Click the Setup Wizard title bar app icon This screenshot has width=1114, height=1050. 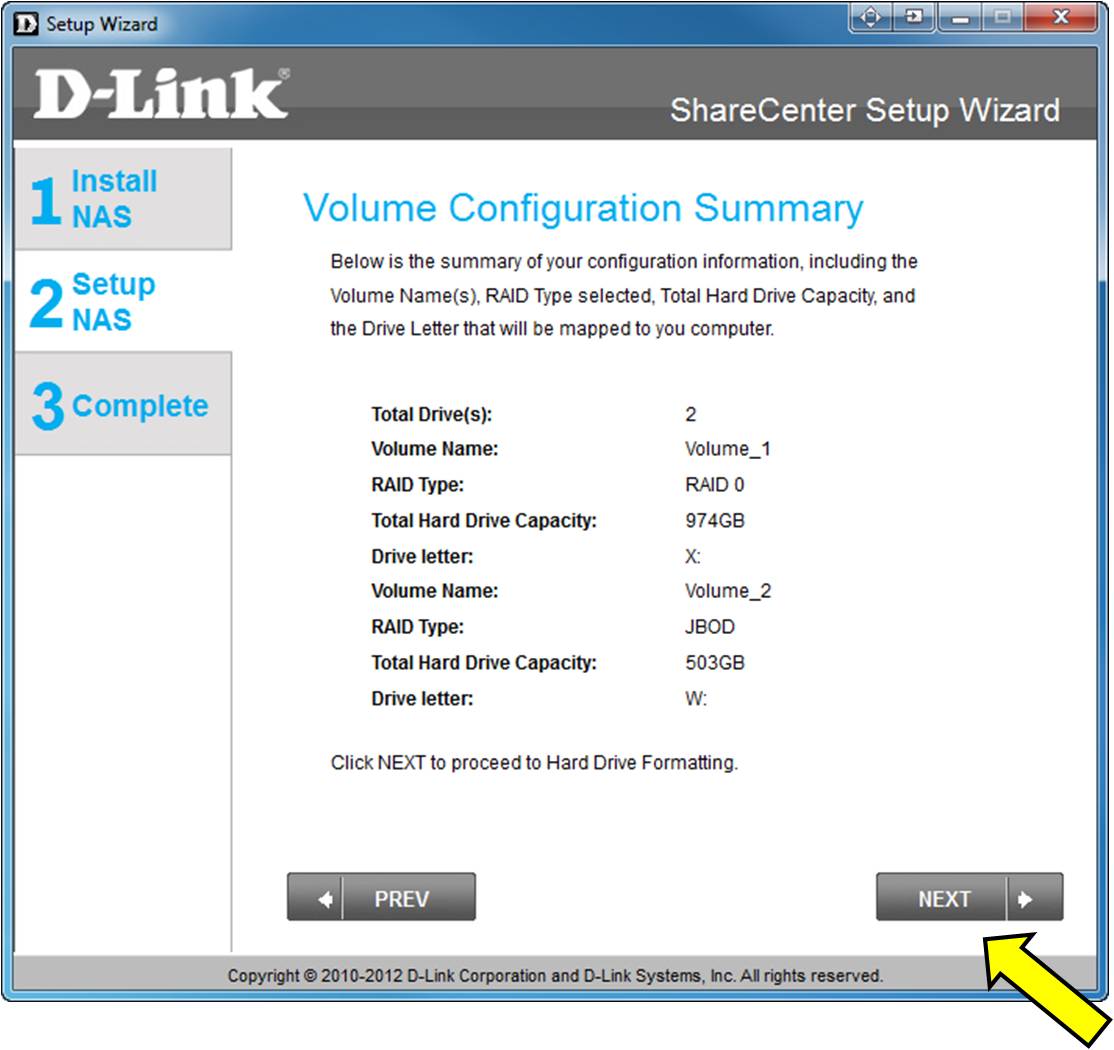tap(26, 23)
